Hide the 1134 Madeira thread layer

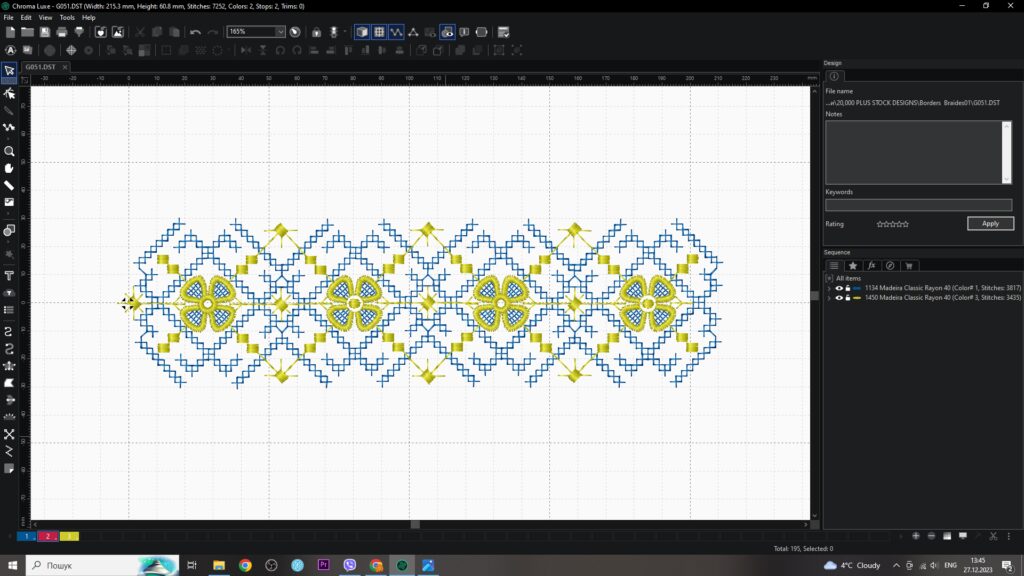click(x=839, y=288)
